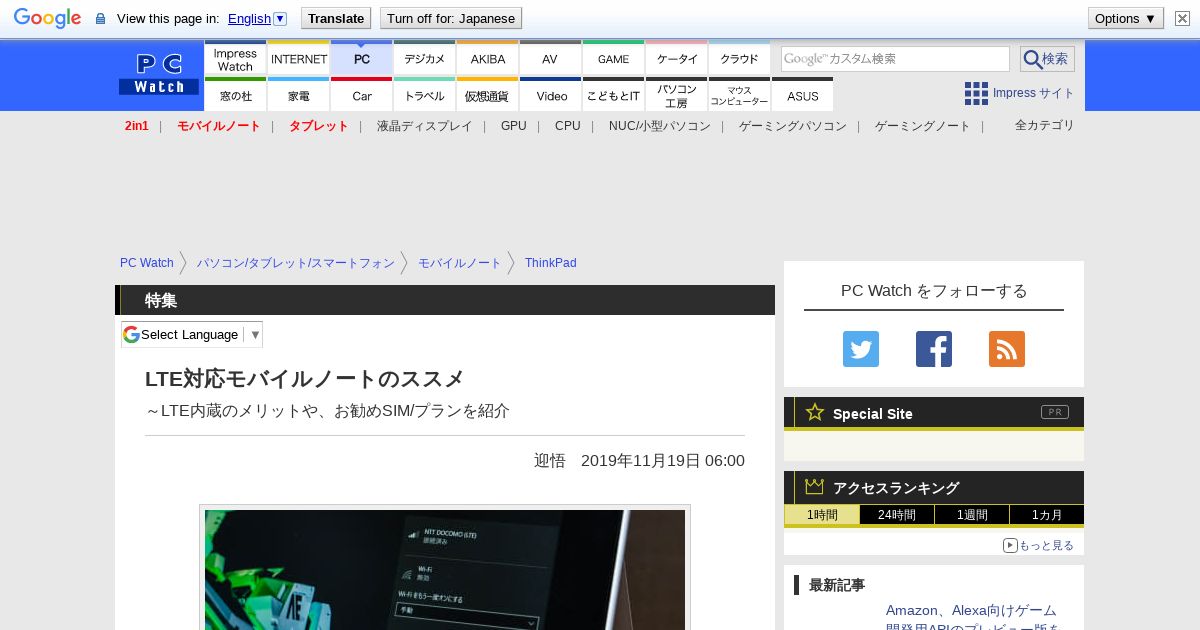Open the ゲーミングパソコン category link
This screenshot has height=630, width=1200.
(793, 126)
